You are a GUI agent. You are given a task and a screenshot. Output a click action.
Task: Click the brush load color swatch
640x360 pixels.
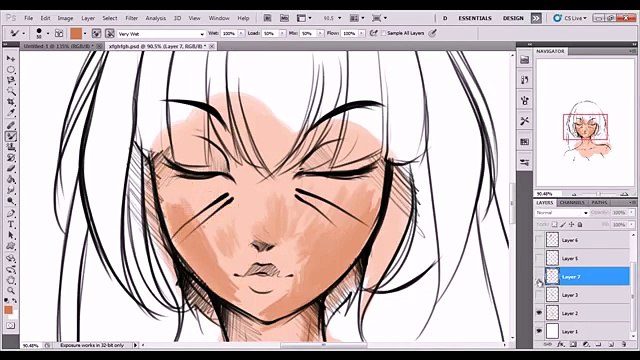pos(76,33)
